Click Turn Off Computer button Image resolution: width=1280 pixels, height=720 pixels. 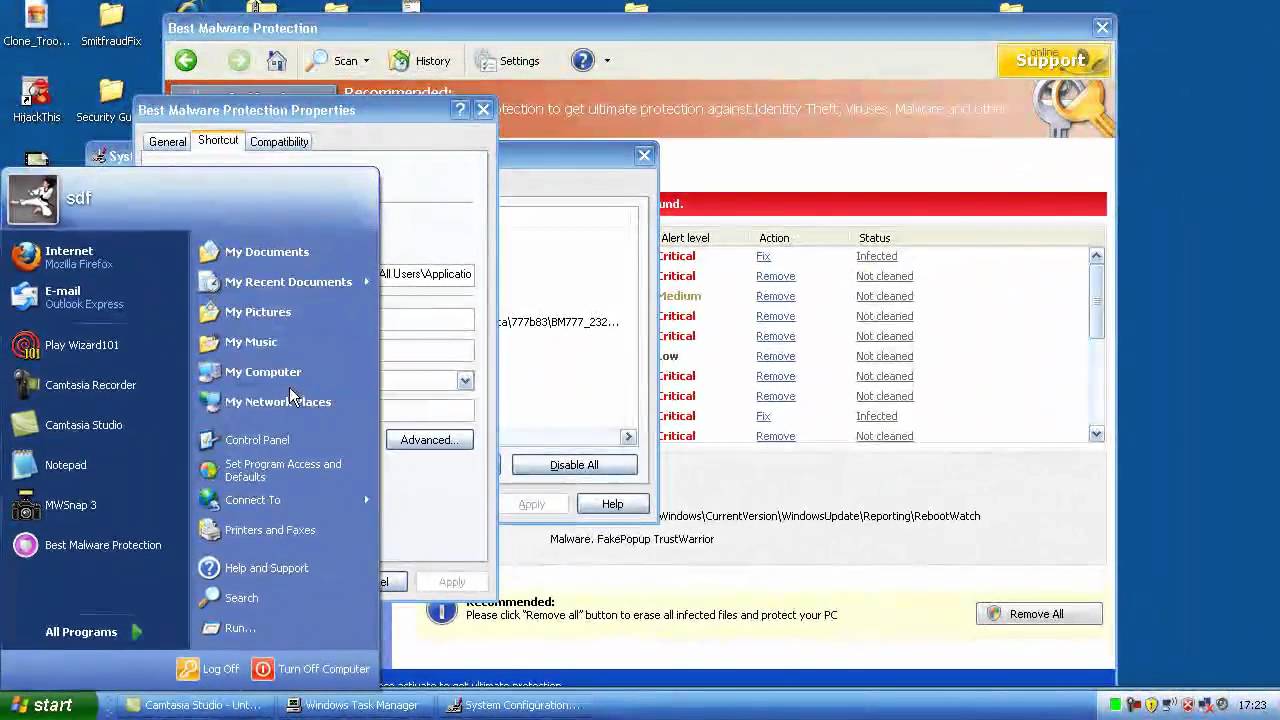click(311, 669)
